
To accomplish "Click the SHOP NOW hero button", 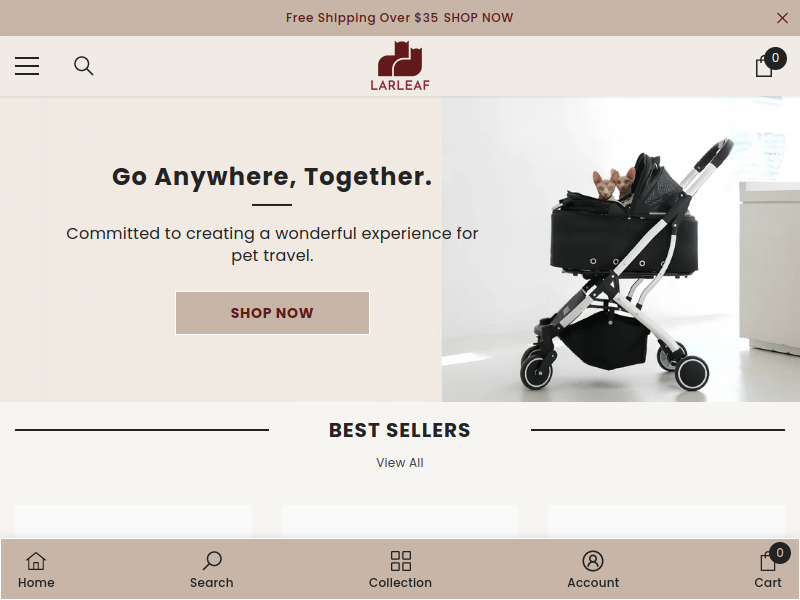I will 272,313.
